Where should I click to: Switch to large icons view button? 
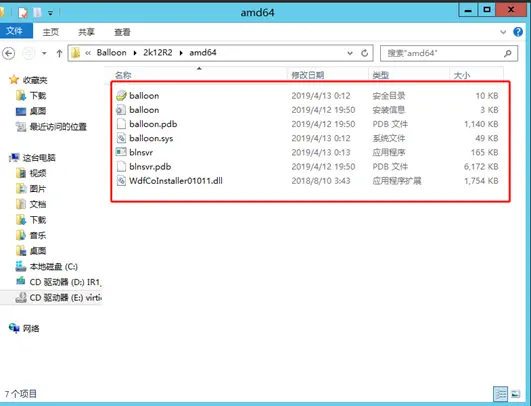(515, 394)
